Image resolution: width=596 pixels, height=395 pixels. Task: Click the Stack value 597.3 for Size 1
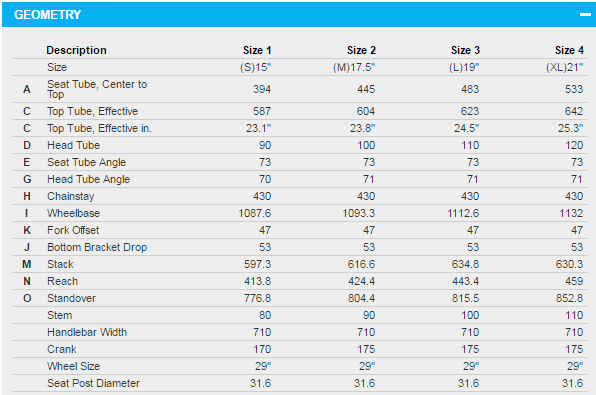pos(257,264)
